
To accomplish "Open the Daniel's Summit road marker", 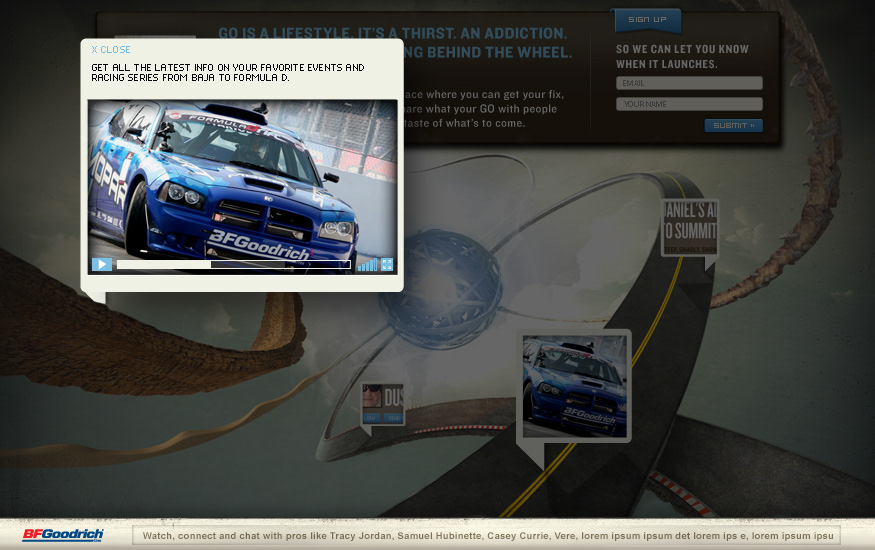I will [x=690, y=228].
